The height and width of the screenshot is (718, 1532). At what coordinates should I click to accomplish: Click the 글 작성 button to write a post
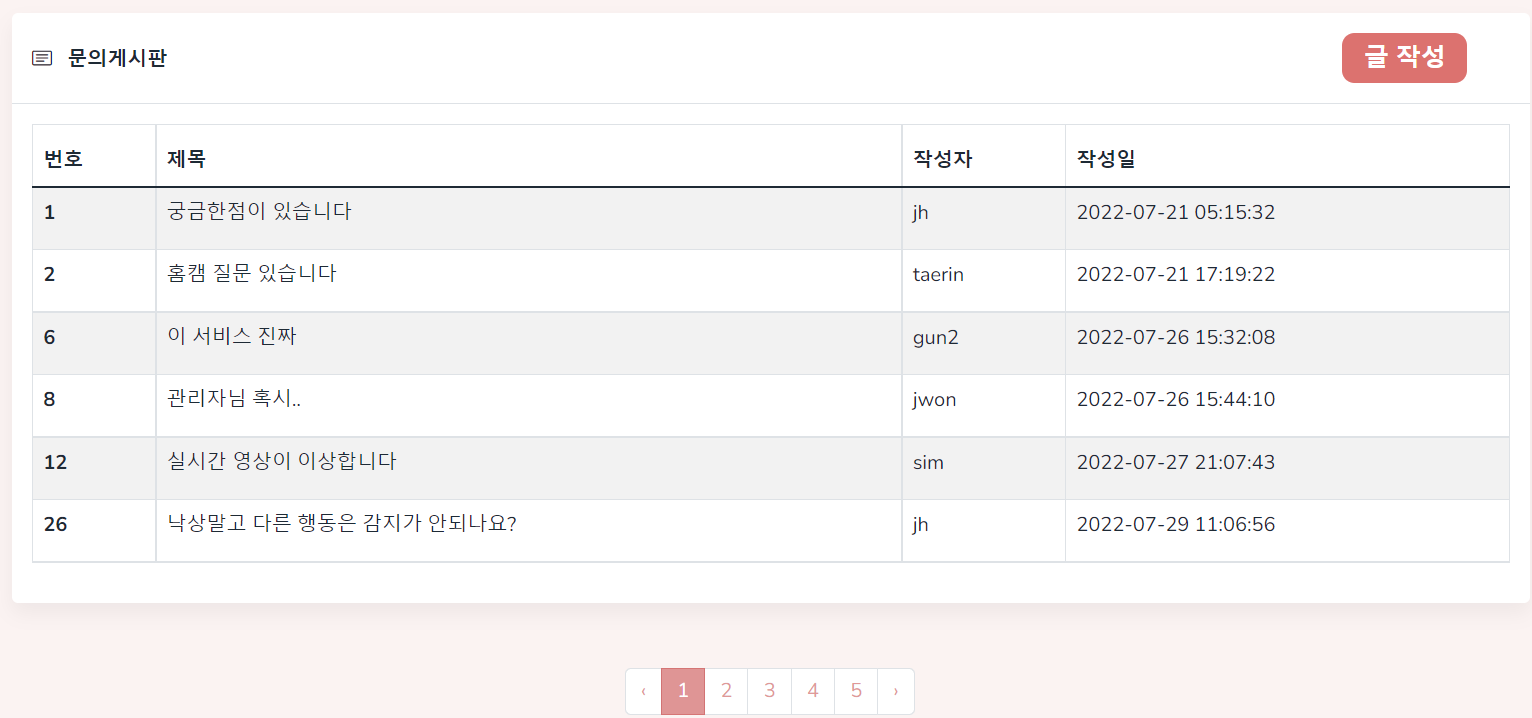[1404, 57]
